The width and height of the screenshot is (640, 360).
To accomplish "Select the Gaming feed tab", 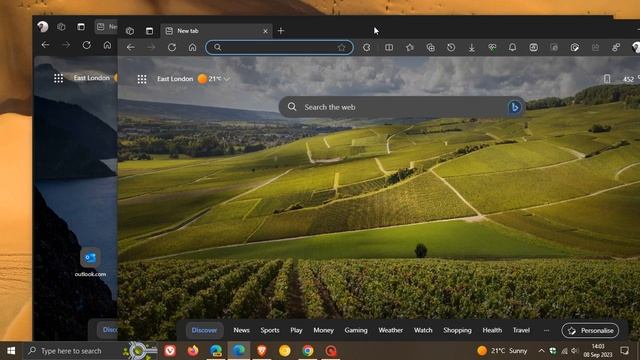I will click(x=356, y=330).
